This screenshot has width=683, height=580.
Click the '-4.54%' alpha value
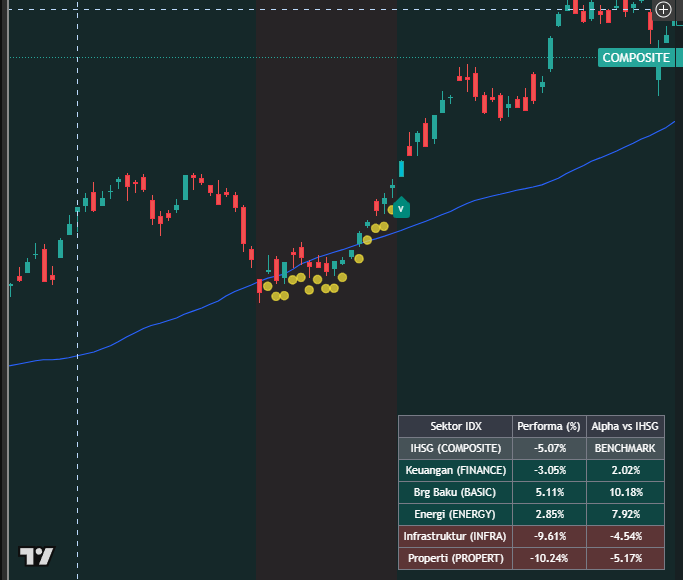625,536
